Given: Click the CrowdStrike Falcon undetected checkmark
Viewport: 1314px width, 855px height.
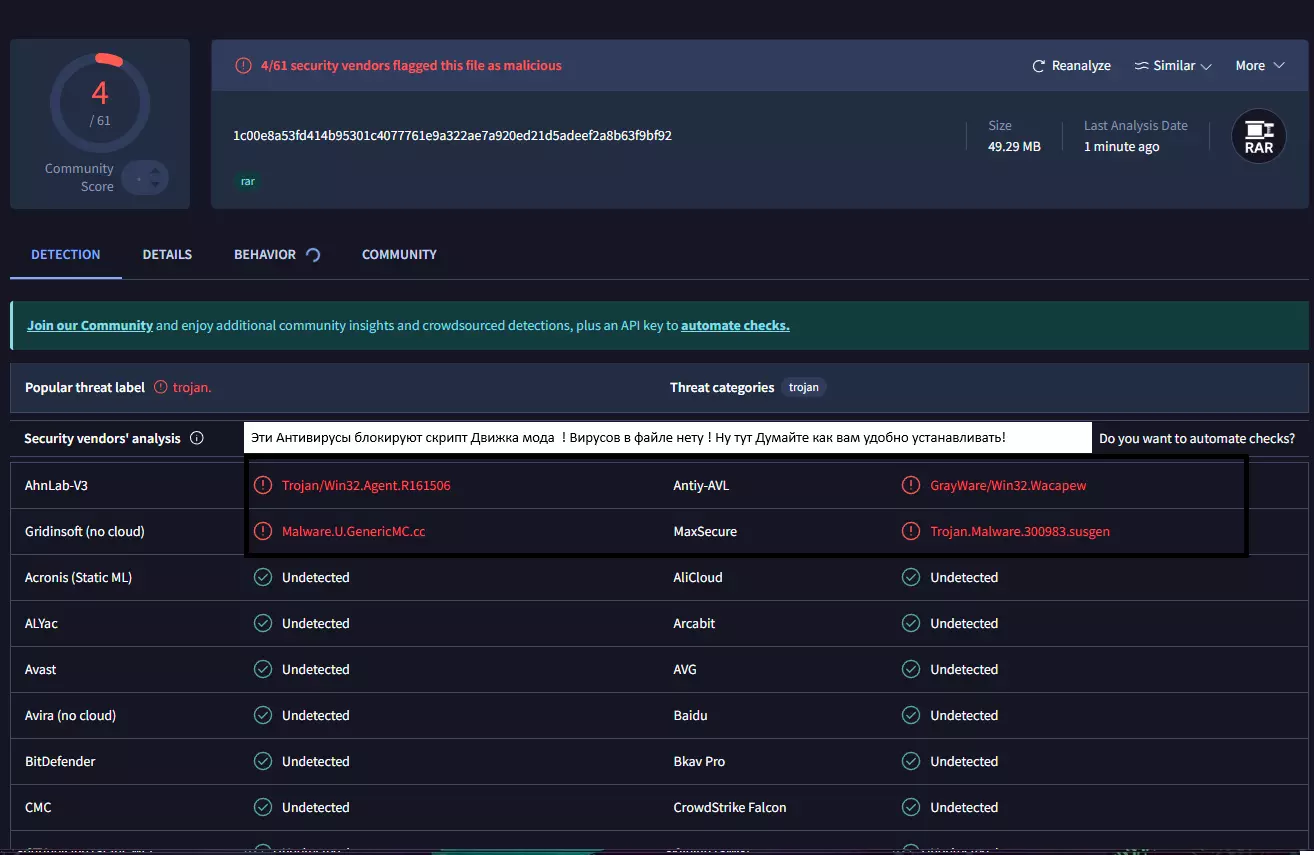Looking at the screenshot, I should pos(911,808).
